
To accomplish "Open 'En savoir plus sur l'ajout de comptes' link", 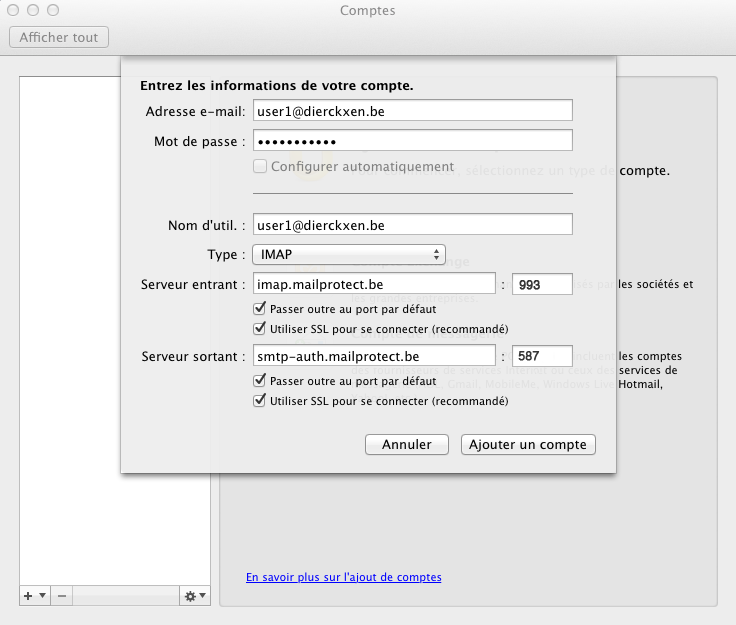I will click(343, 577).
